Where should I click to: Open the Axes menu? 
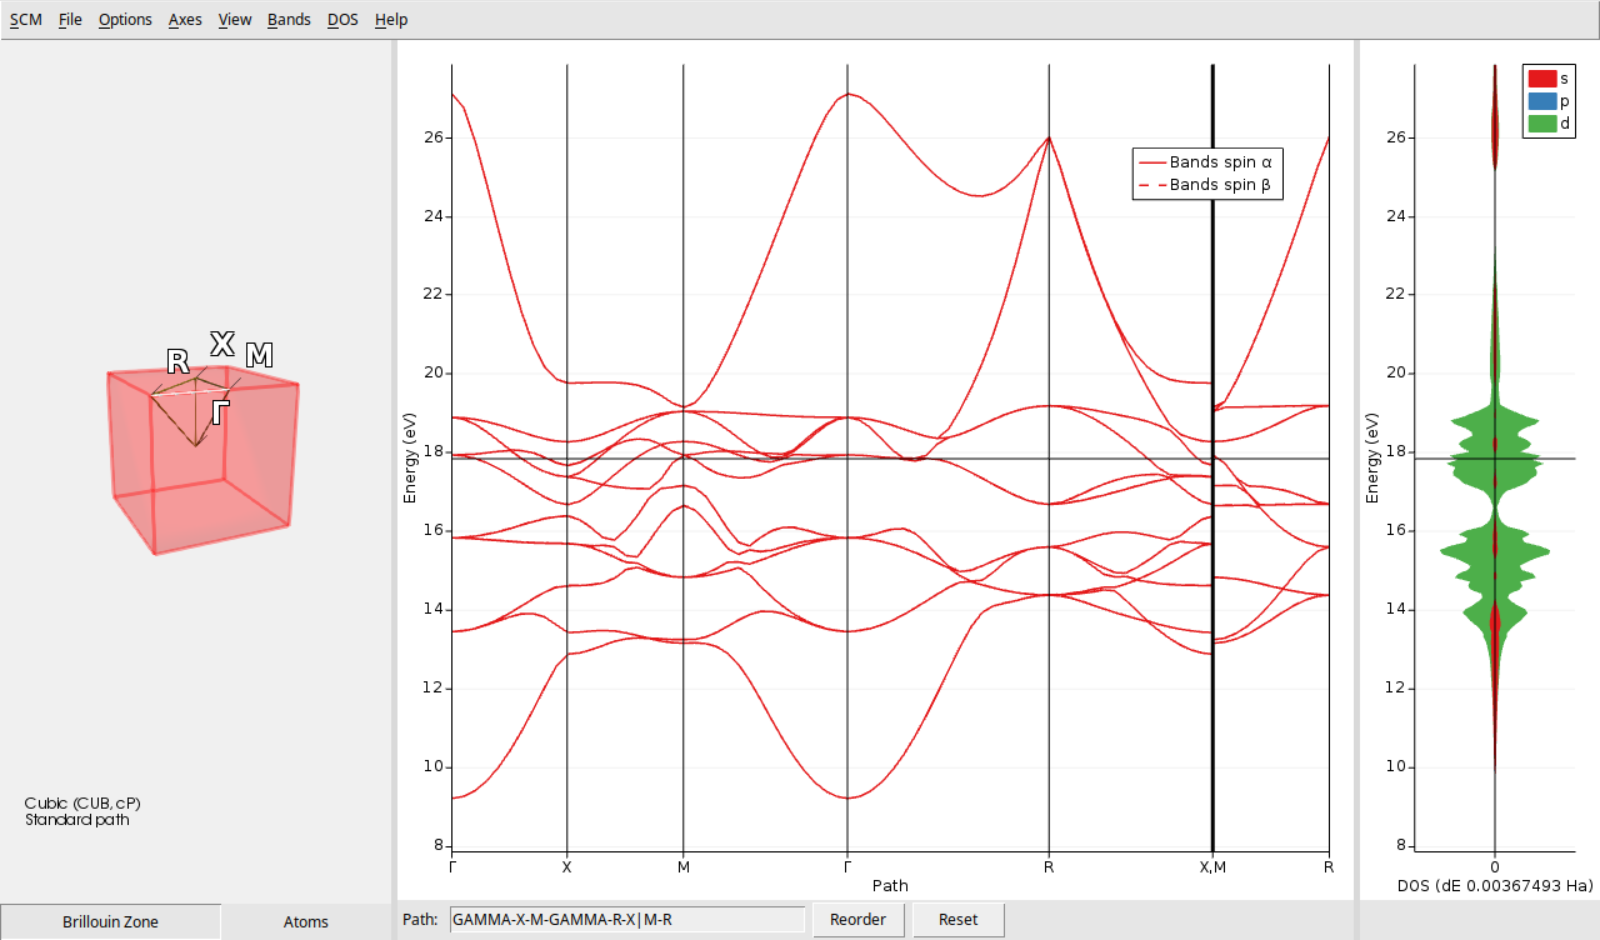185,19
